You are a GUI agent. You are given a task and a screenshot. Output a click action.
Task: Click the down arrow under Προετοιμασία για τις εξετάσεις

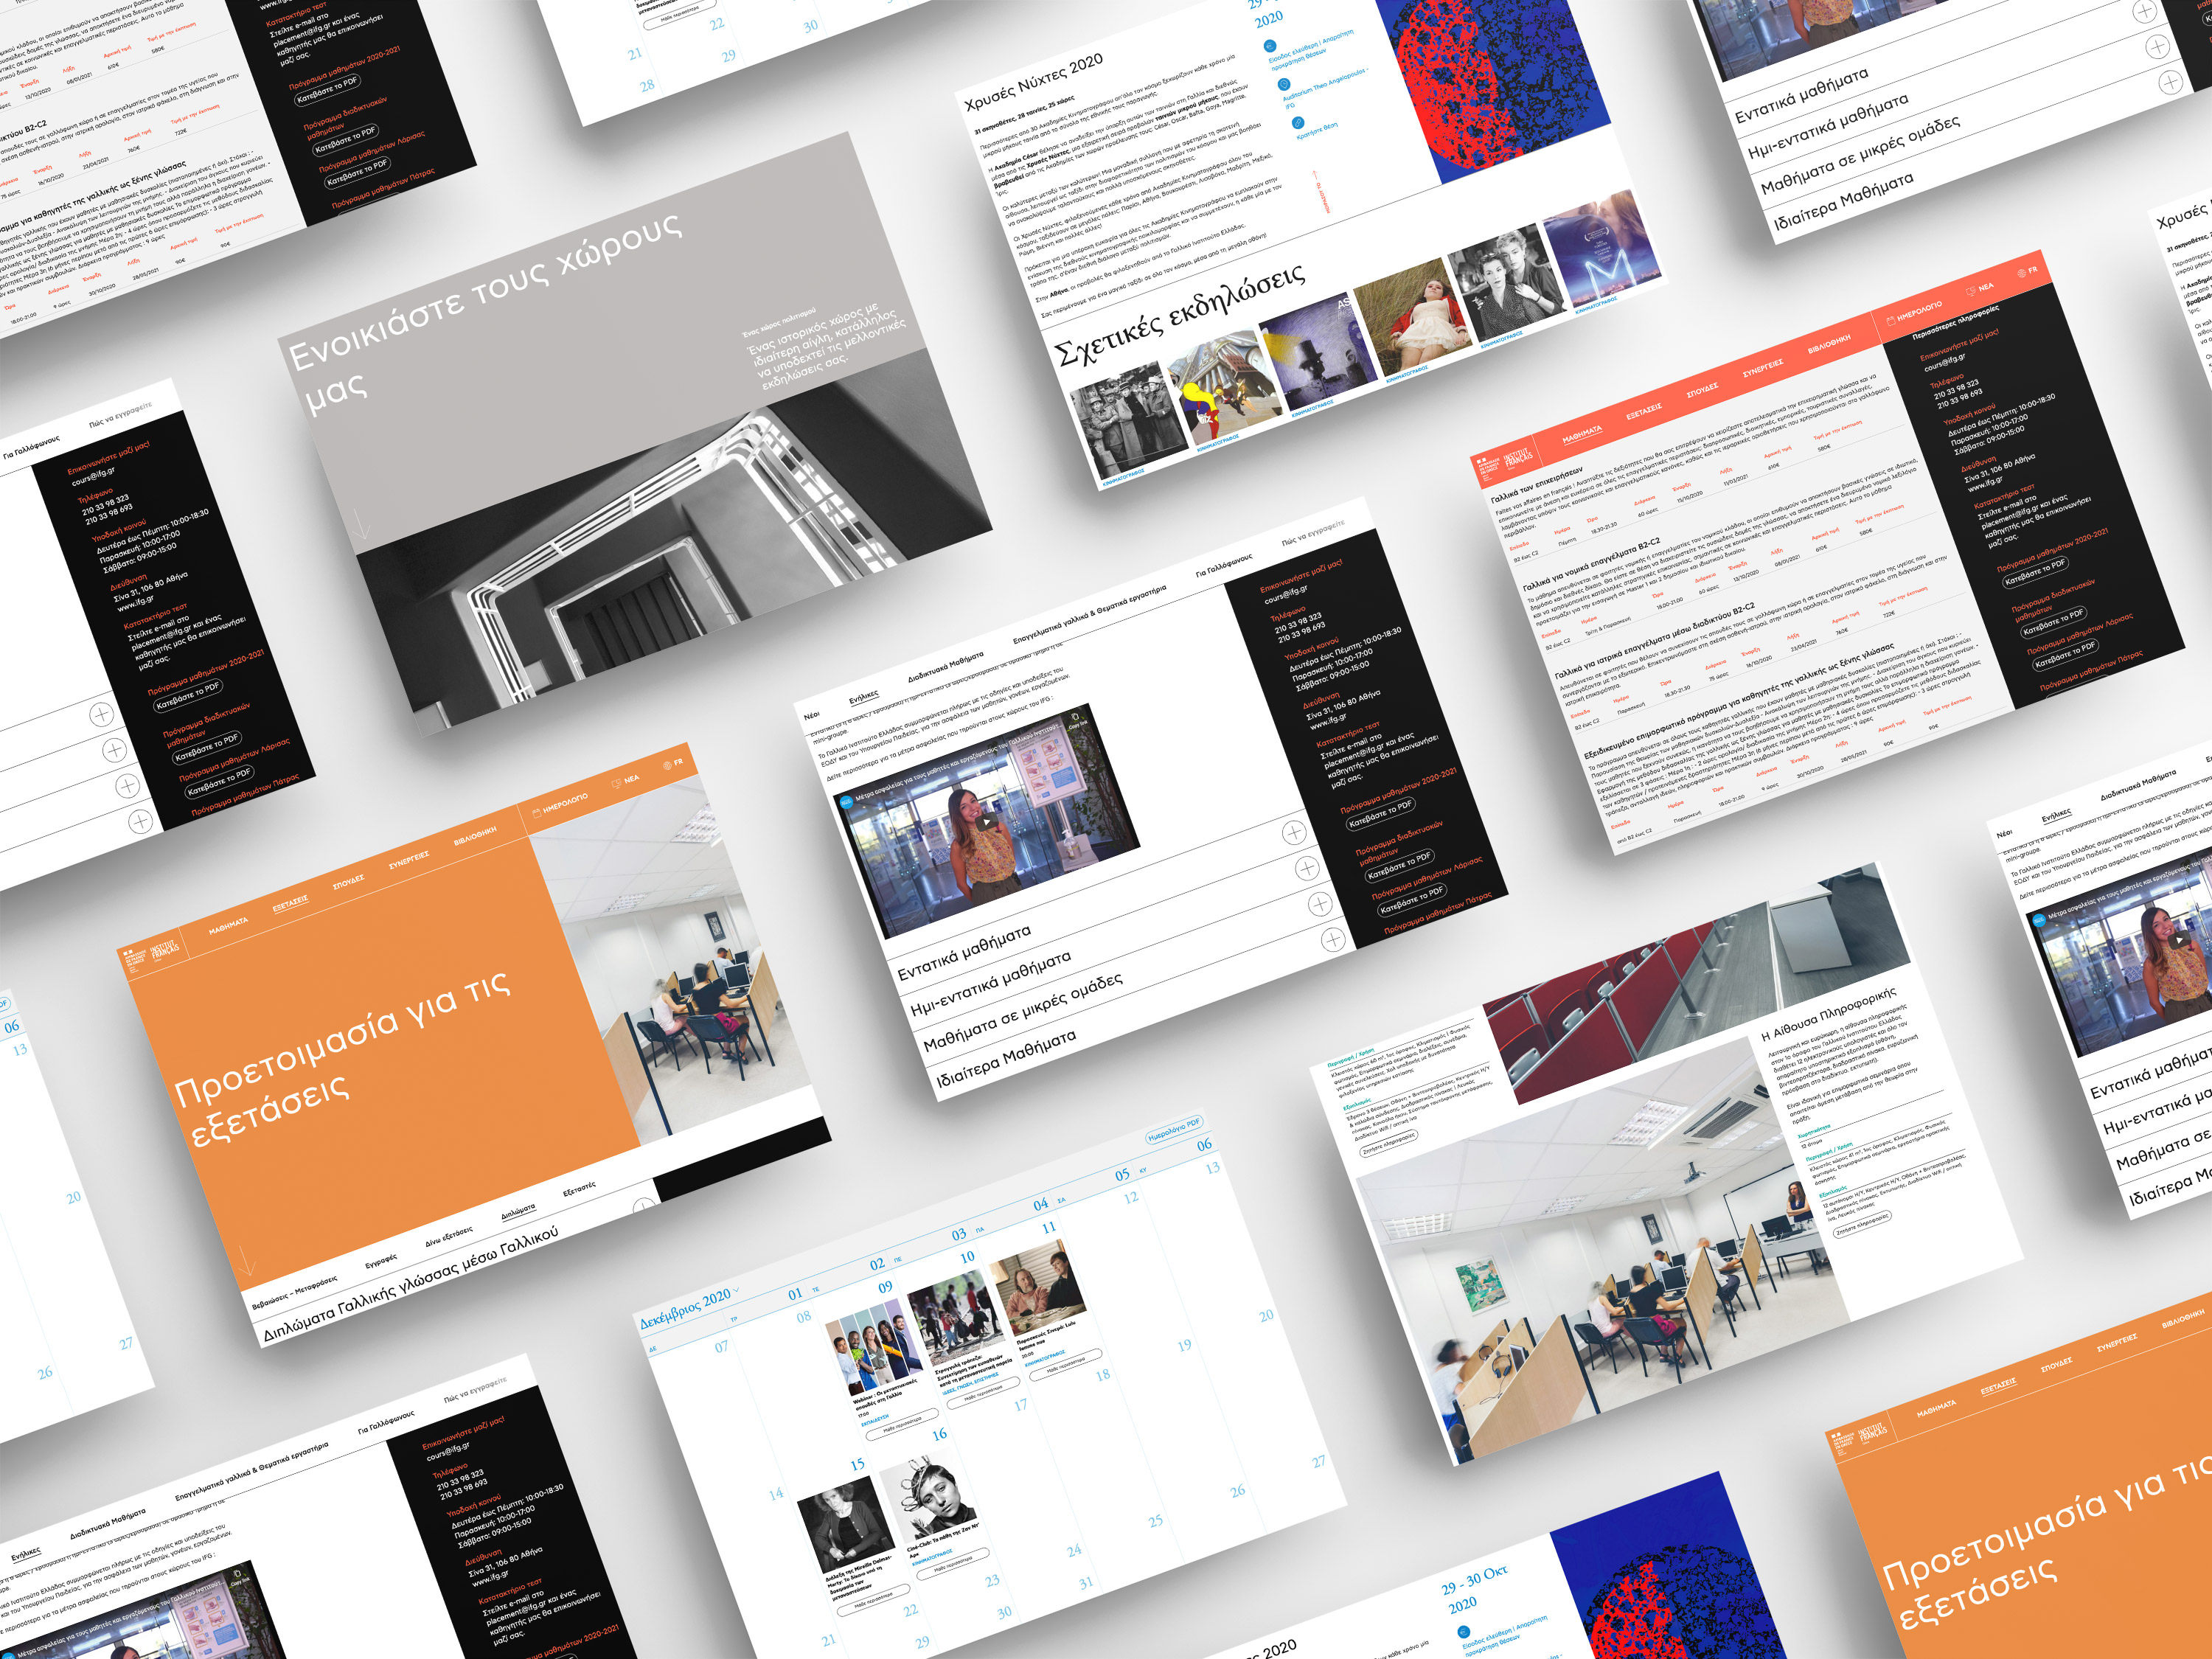(x=245, y=1261)
